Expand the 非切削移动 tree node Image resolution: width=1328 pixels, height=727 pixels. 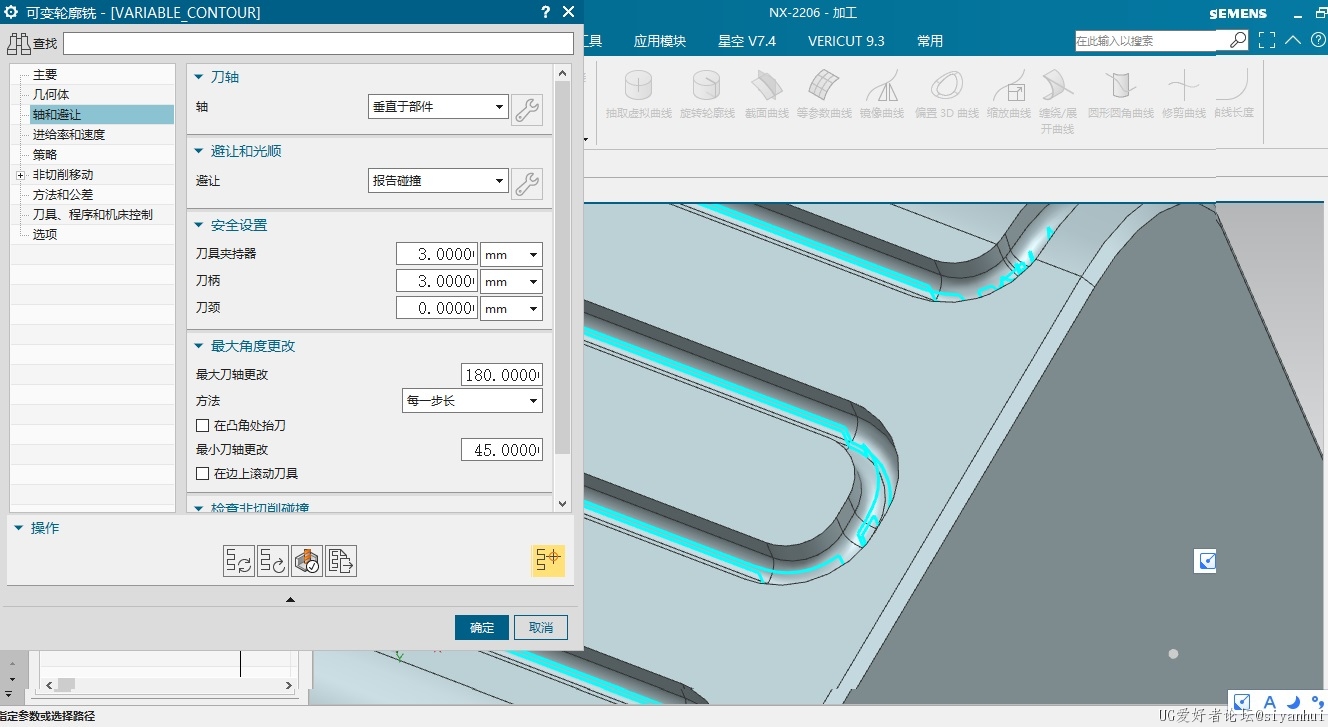pos(20,175)
